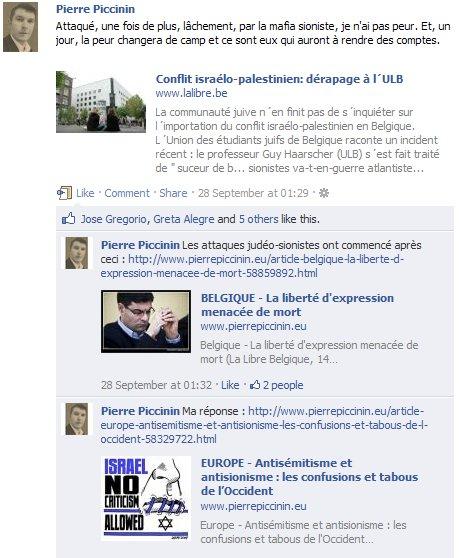Open the BELGIQUE liberté d'expression article title

[297, 305]
